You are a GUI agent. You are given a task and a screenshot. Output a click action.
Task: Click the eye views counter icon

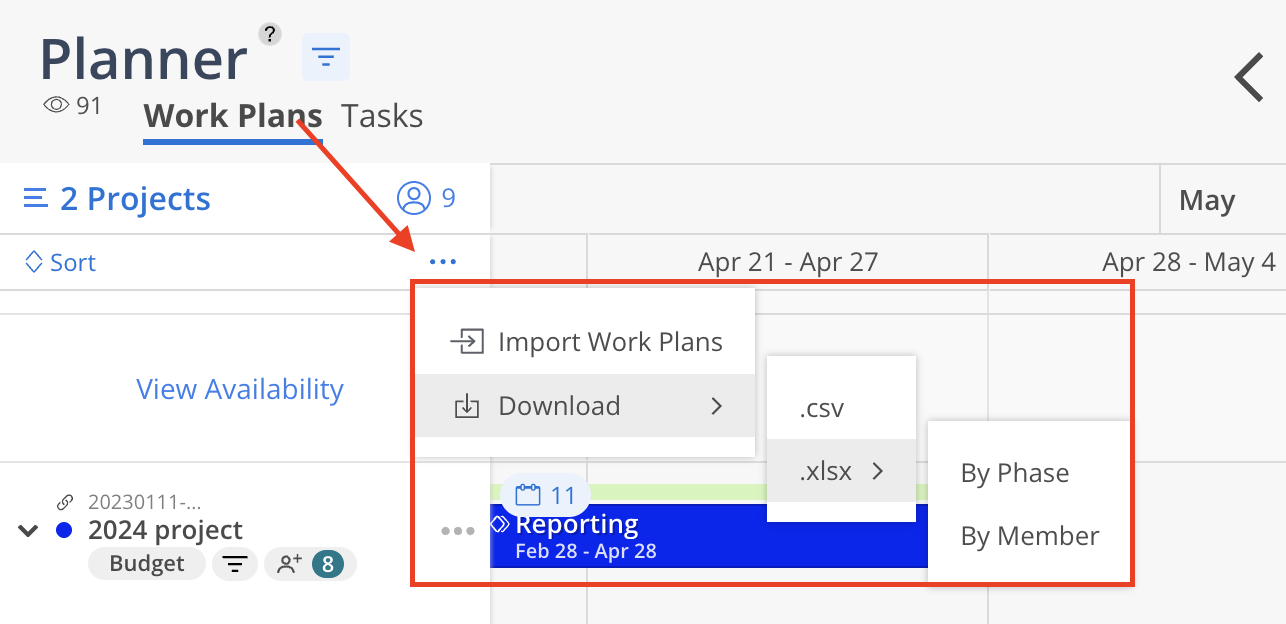click(x=57, y=105)
